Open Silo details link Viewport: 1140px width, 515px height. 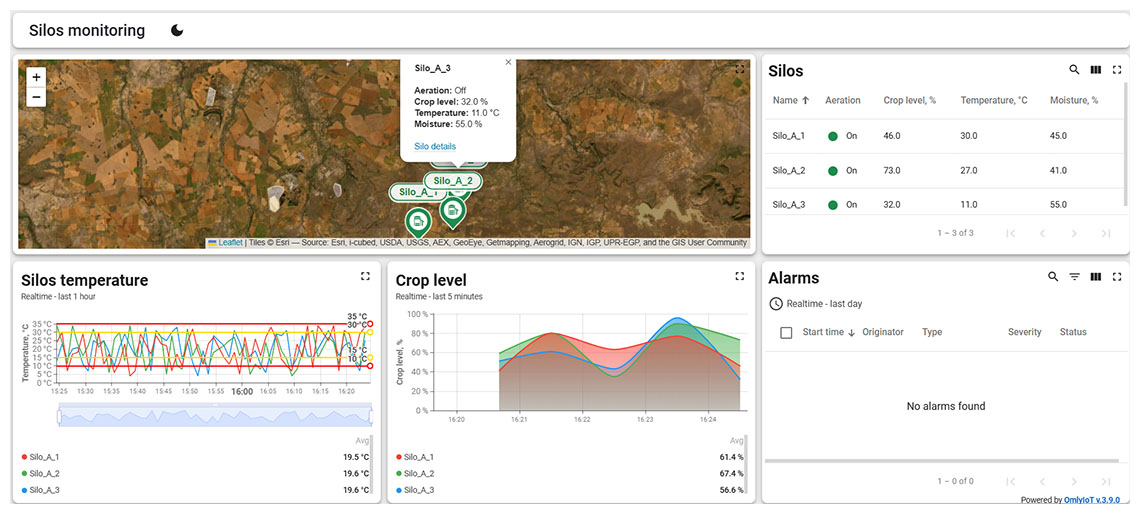point(435,146)
